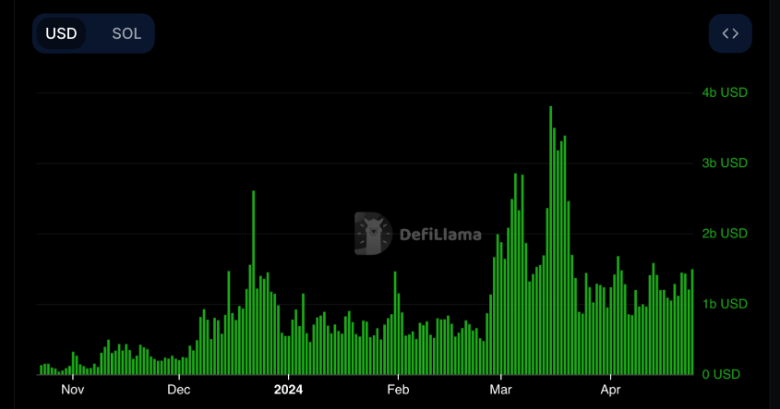Click the Dec label on time axis
The height and width of the screenshot is (409, 780).
[179, 390]
